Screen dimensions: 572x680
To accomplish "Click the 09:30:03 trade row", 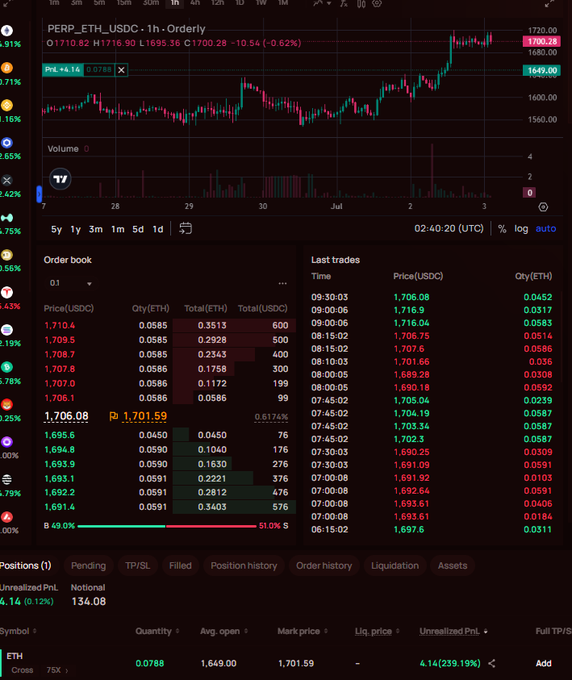I will tap(431, 297).
